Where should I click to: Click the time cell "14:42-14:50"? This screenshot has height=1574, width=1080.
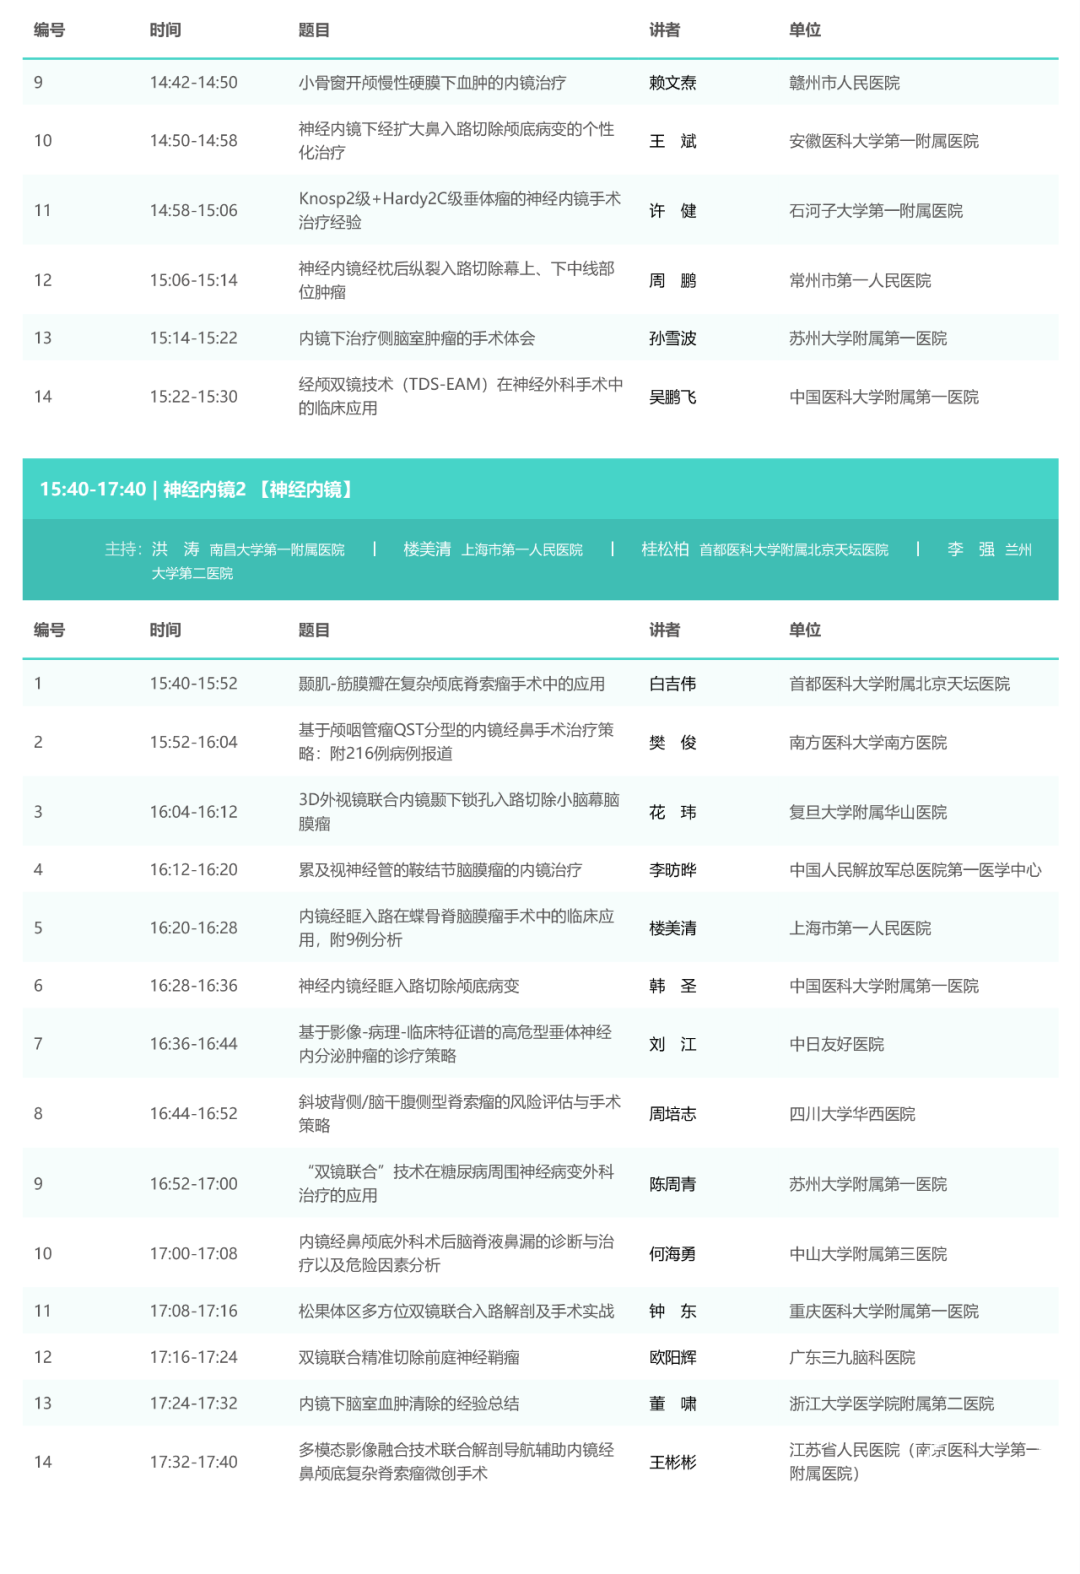pos(194,82)
